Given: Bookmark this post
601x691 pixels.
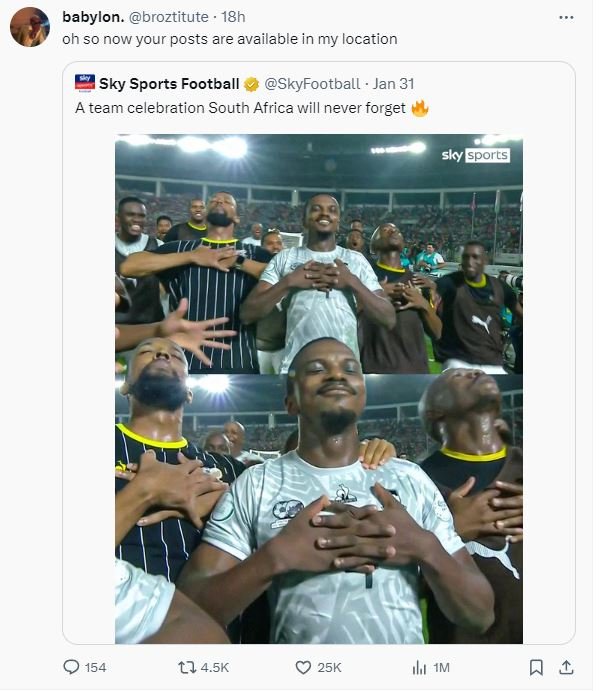Looking at the screenshot, I should 537,667.
